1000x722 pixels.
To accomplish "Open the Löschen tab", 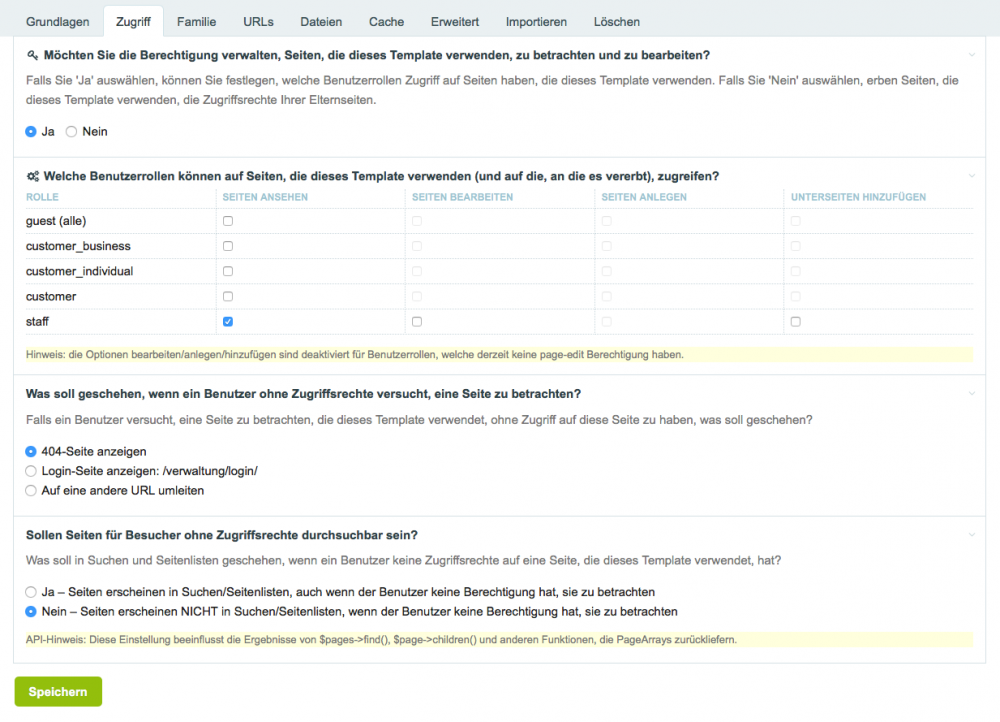I will (616, 21).
